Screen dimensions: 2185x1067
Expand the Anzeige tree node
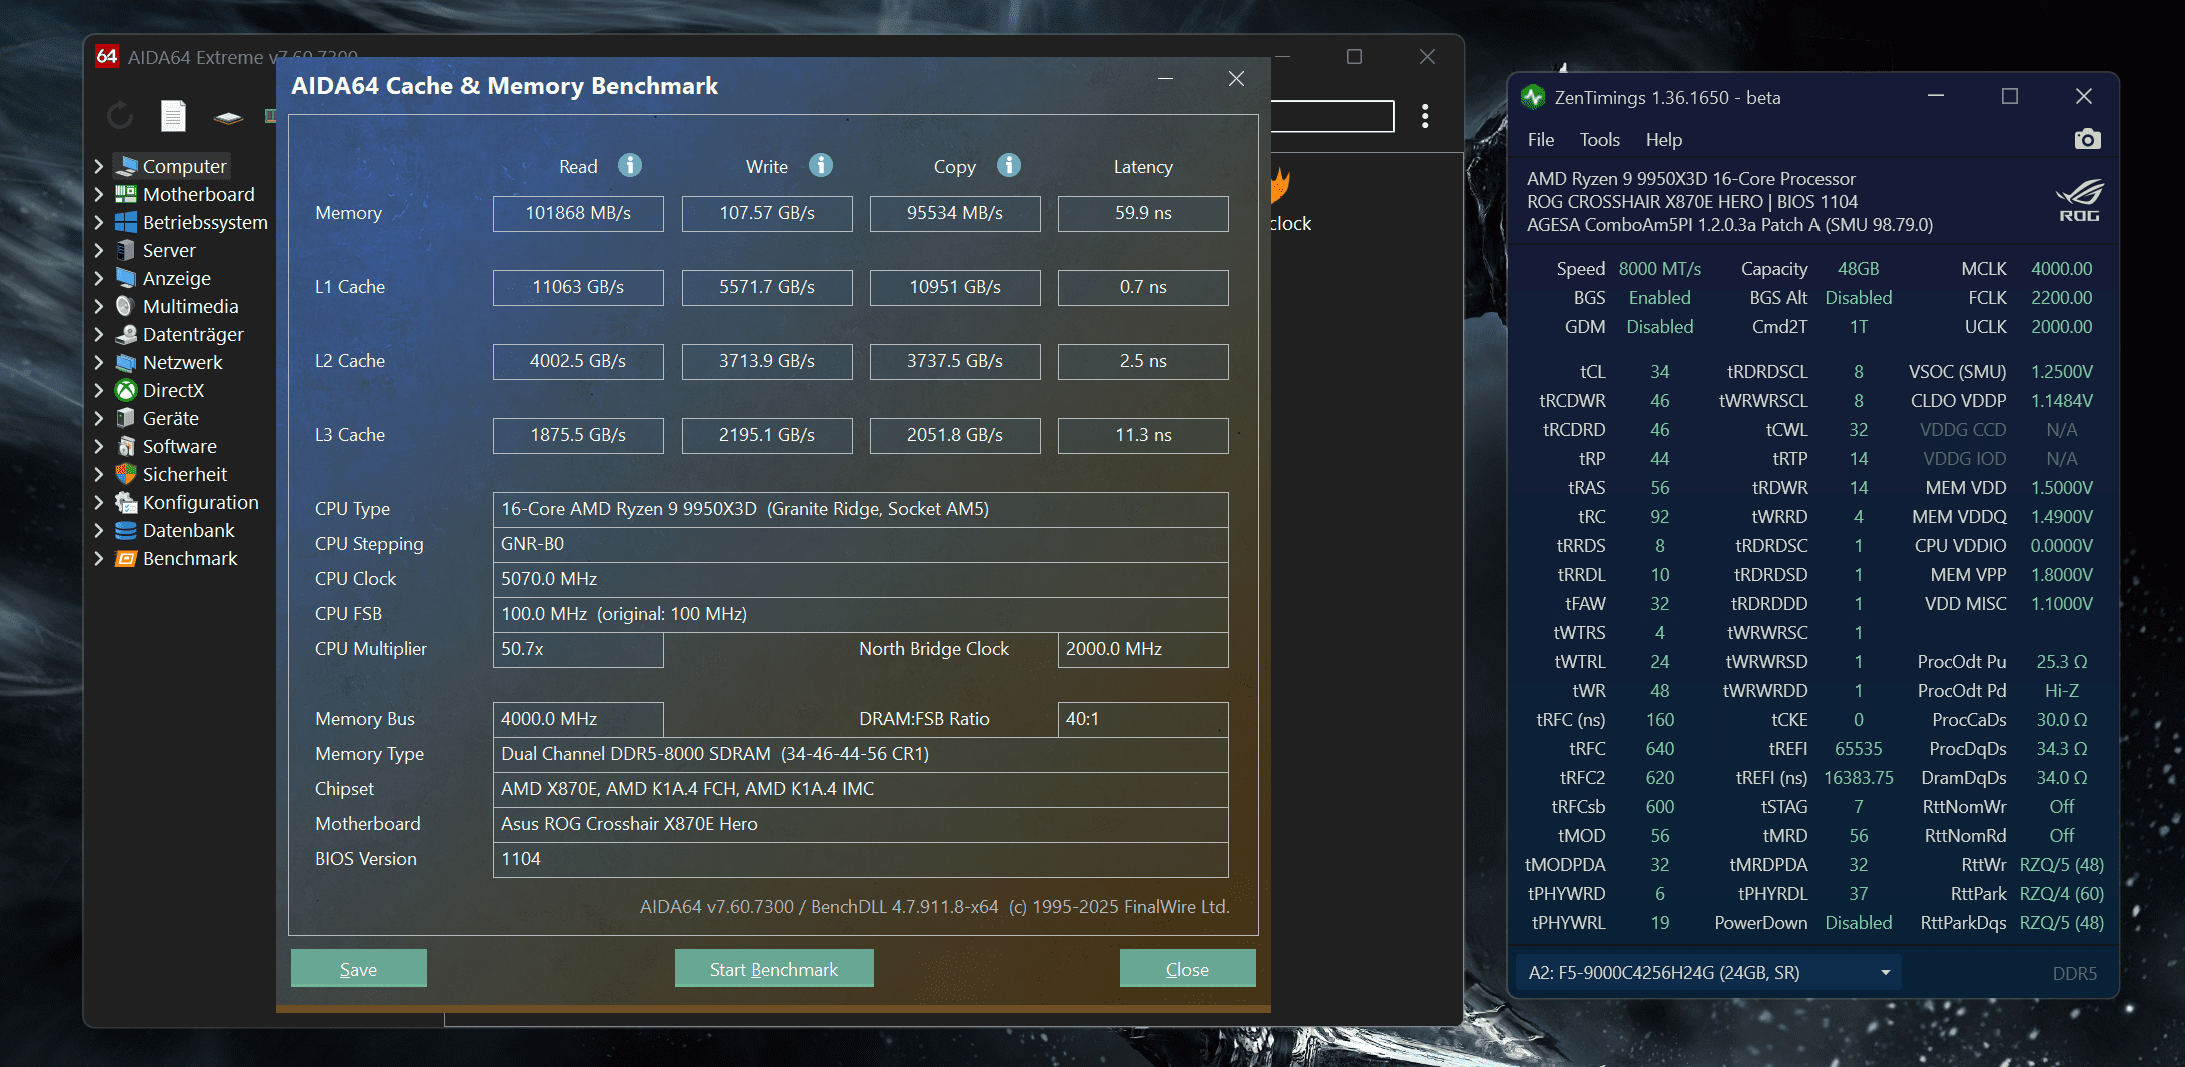pyautogui.click(x=99, y=278)
